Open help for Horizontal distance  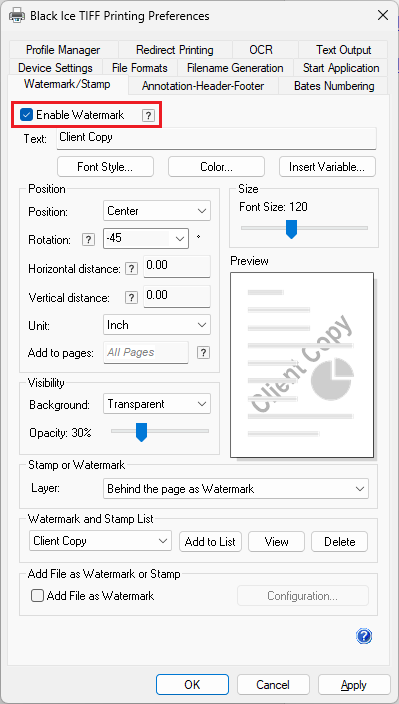pos(131,269)
